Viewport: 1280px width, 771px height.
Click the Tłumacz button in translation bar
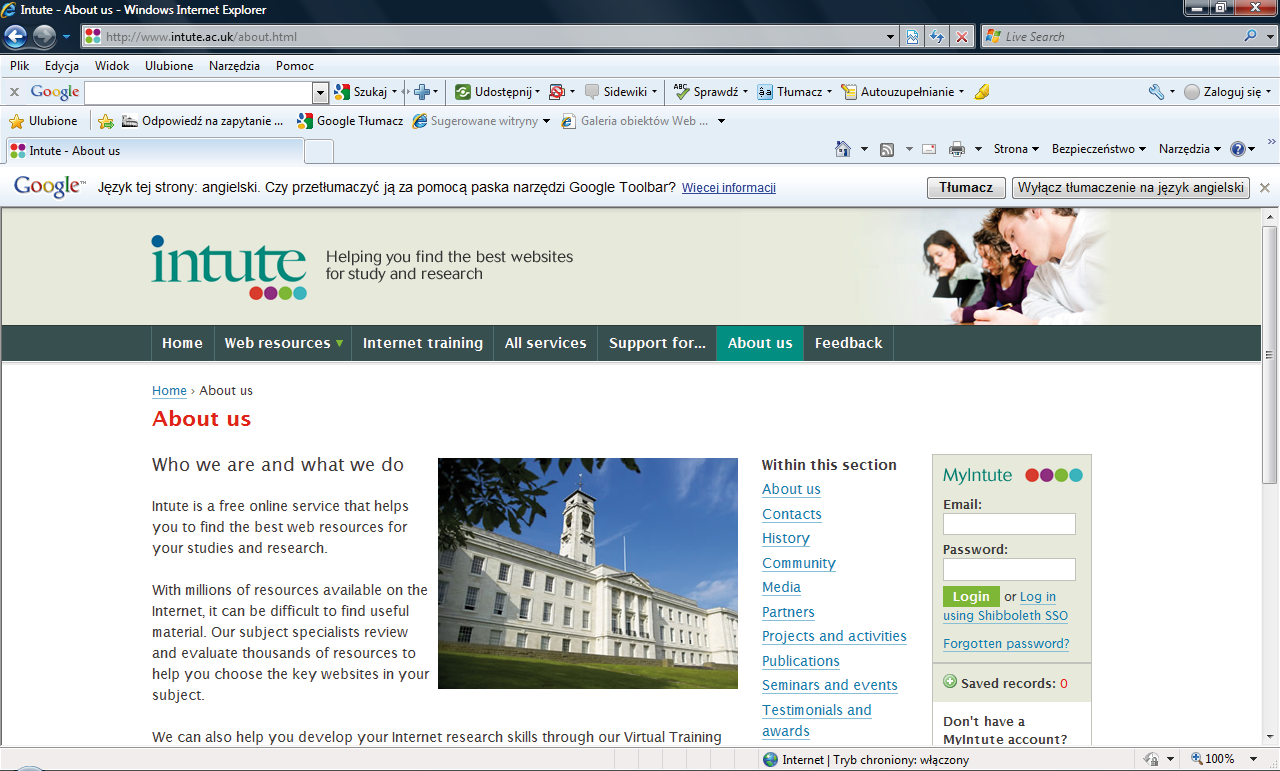(x=966, y=188)
